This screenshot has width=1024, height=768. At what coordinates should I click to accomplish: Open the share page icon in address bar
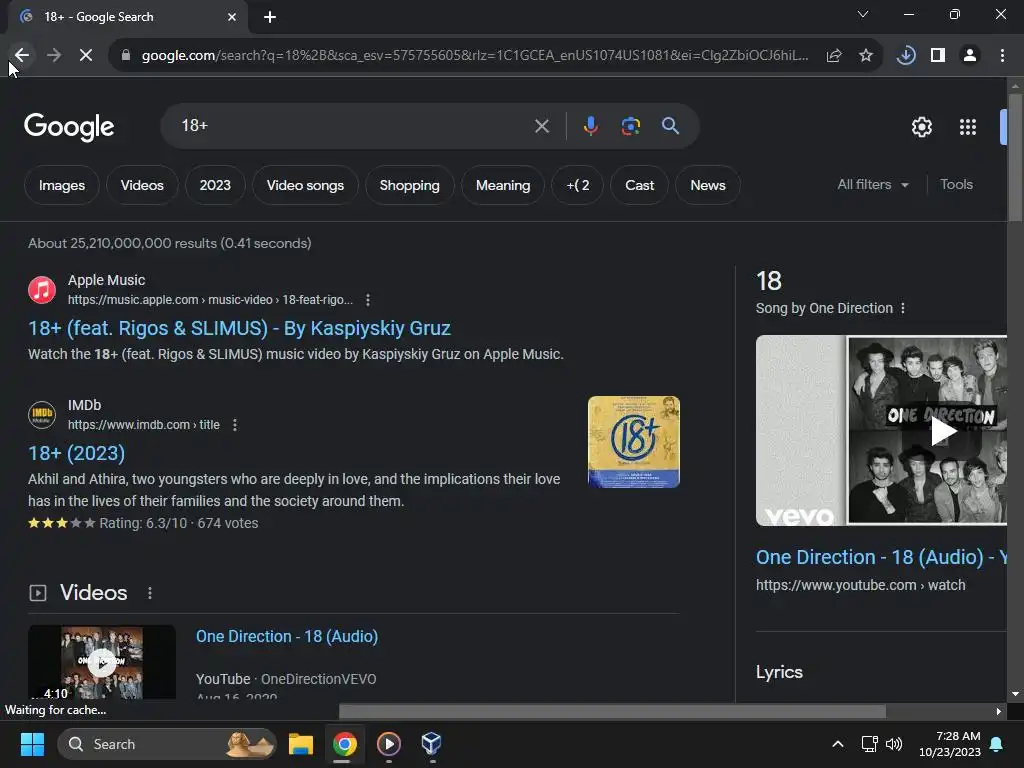833,56
